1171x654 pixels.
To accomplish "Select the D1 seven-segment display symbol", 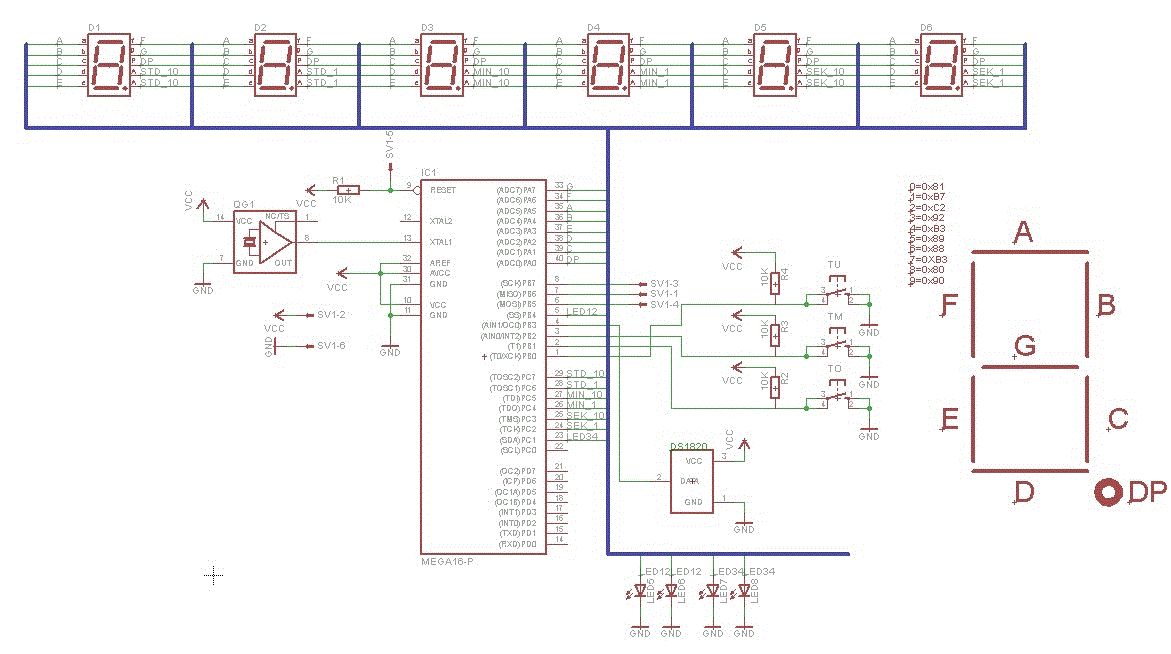I will point(110,66).
